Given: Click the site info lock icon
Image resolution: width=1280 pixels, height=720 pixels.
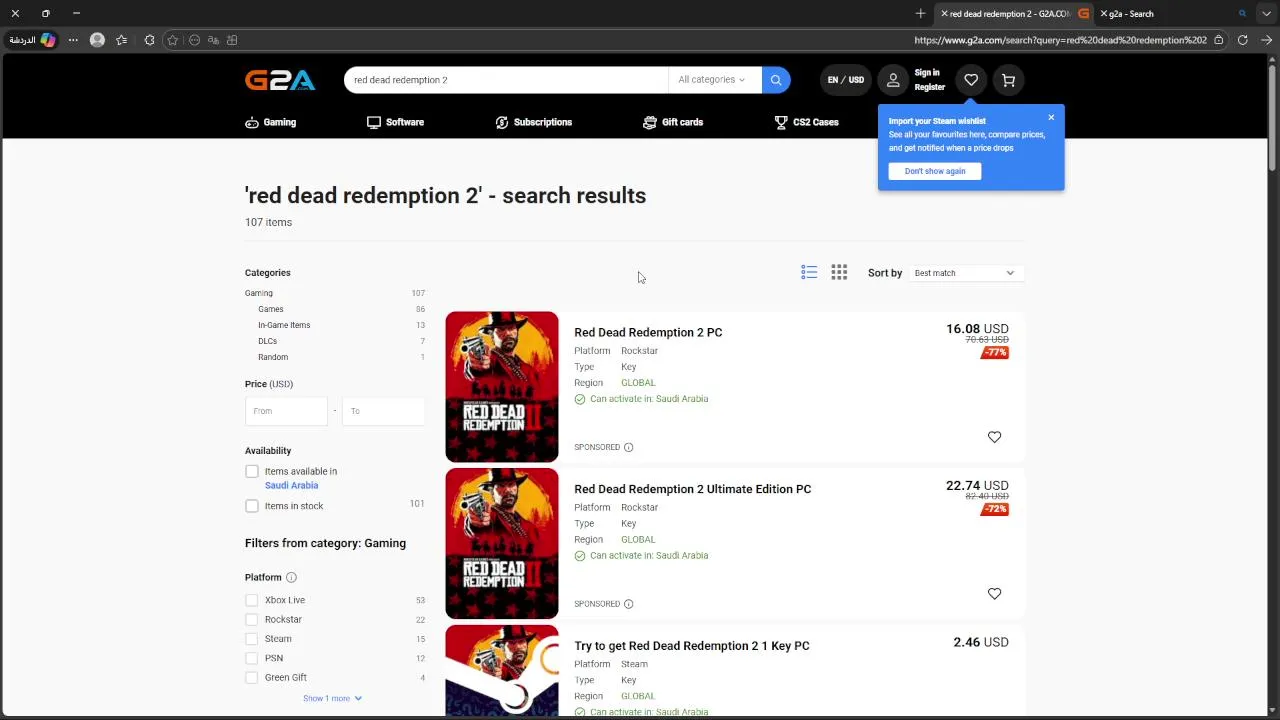Looking at the screenshot, I should click(x=1218, y=40).
